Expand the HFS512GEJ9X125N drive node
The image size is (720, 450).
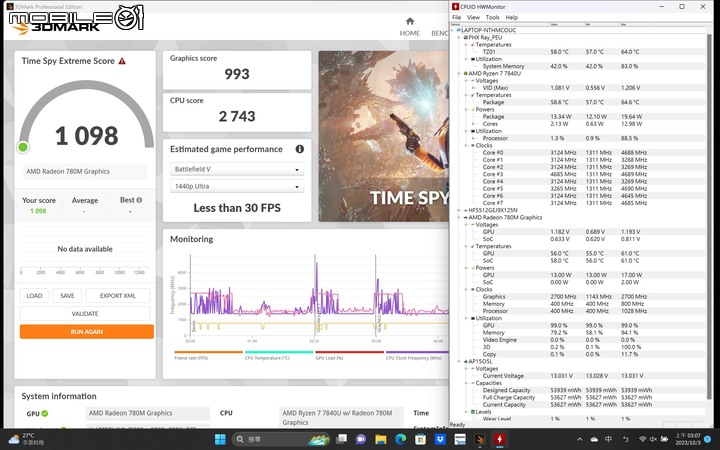[x=459, y=210]
